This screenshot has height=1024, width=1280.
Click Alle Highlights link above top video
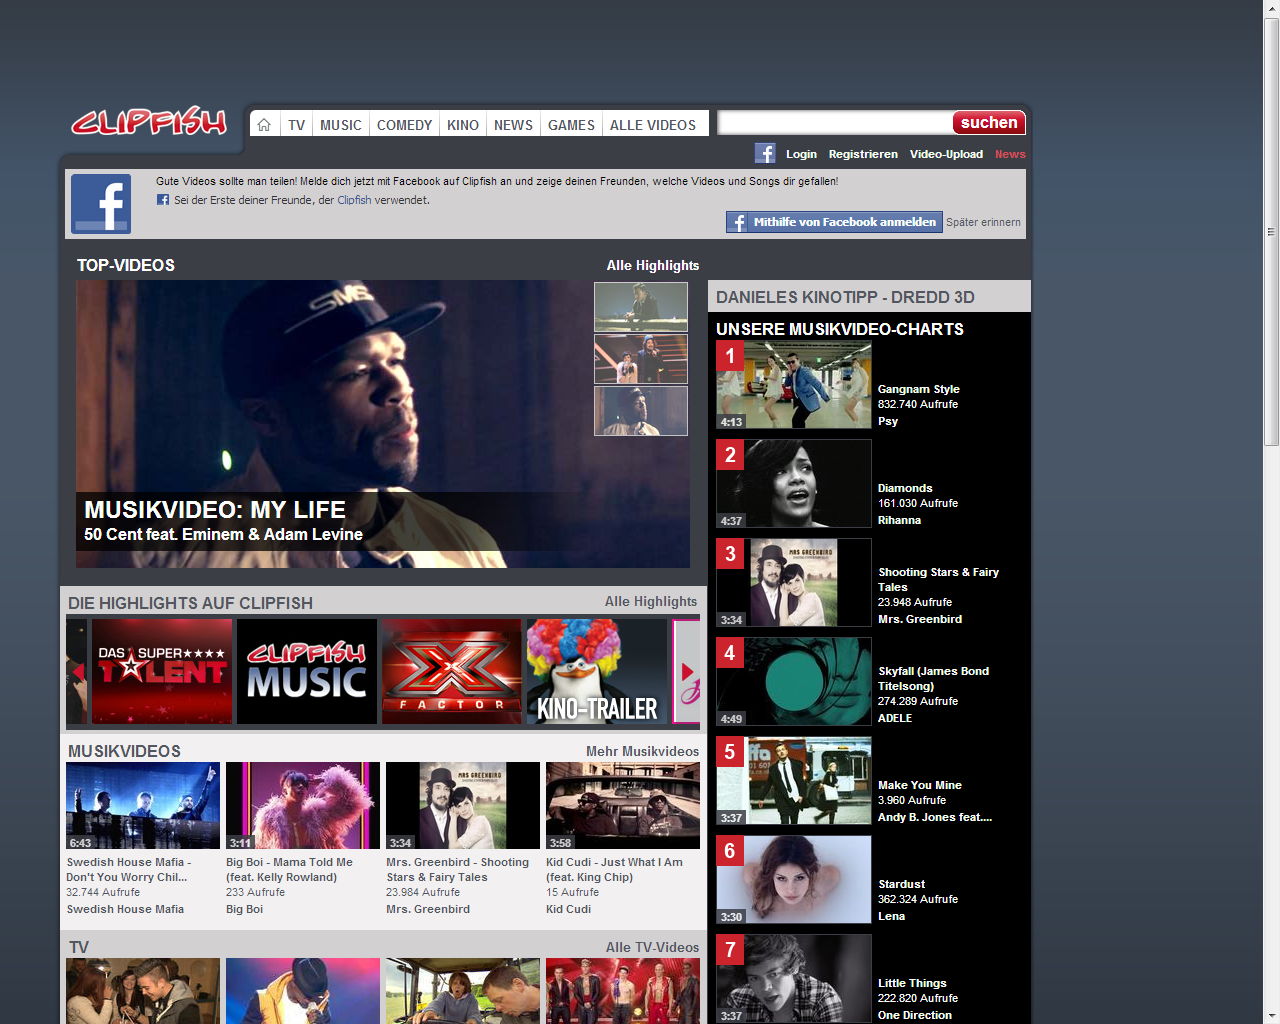pos(653,265)
